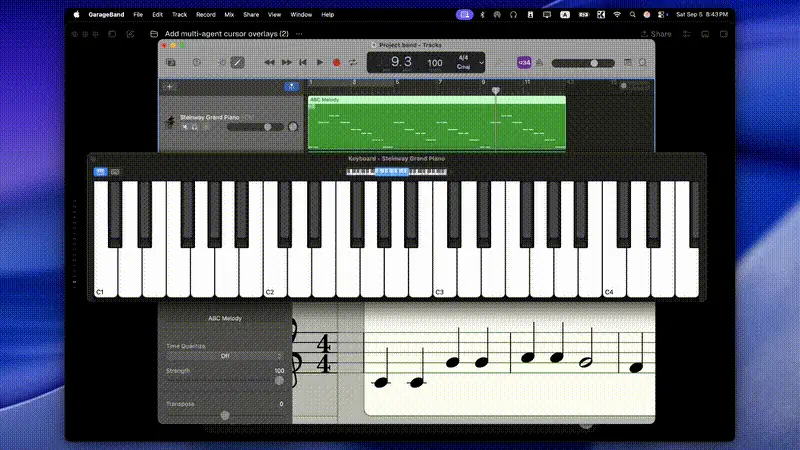Click the keyboard octave range overview strip
800x450 pixels.
[396, 172]
